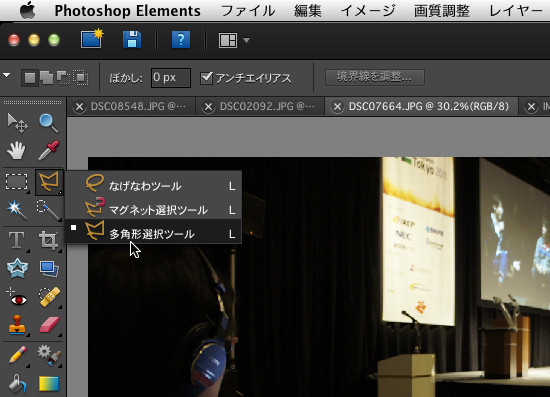Select the Gradient tool
Screen dimensions: 550x397
coord(49,383)
